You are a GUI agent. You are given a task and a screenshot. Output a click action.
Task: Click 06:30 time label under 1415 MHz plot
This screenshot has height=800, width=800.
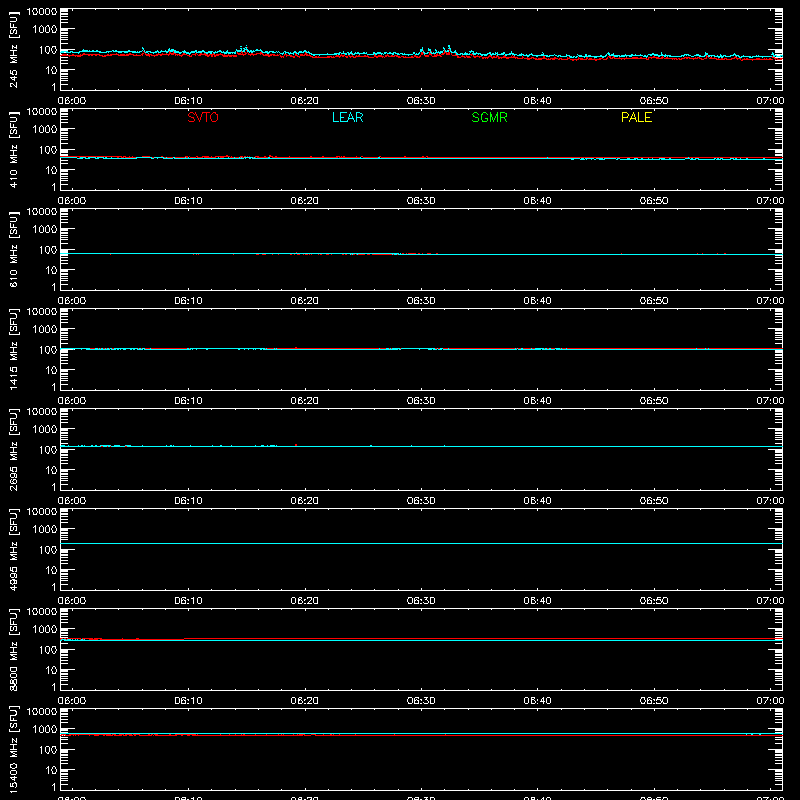pyautogui.click(x=421, y=401)
